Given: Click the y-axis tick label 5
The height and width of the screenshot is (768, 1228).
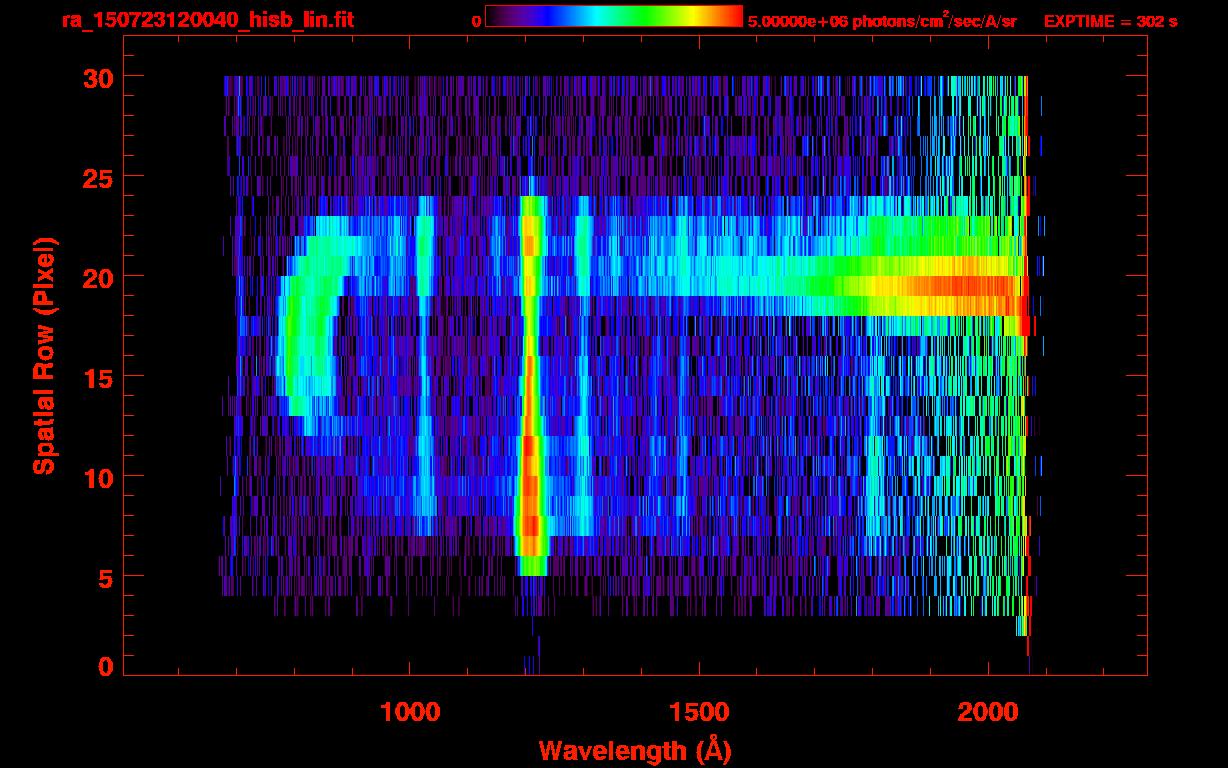Looking at the screenshot, I should [x=106, y=577].
